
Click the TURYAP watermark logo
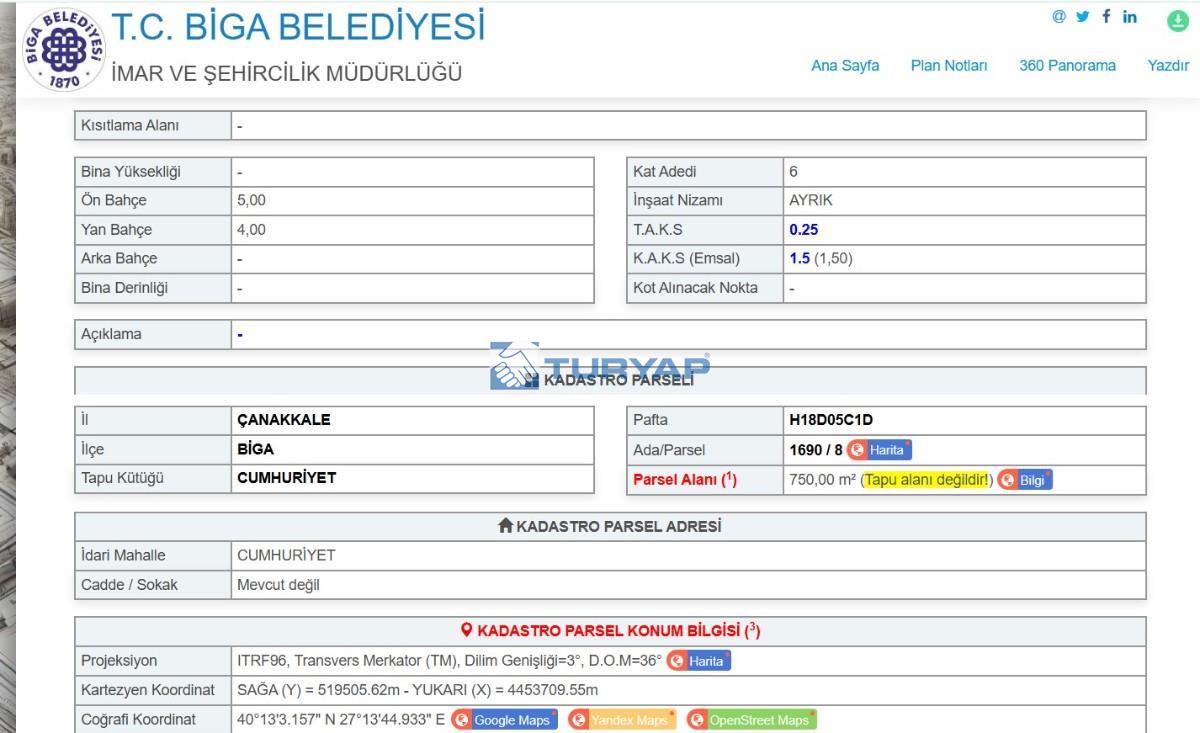coord(600,366)
